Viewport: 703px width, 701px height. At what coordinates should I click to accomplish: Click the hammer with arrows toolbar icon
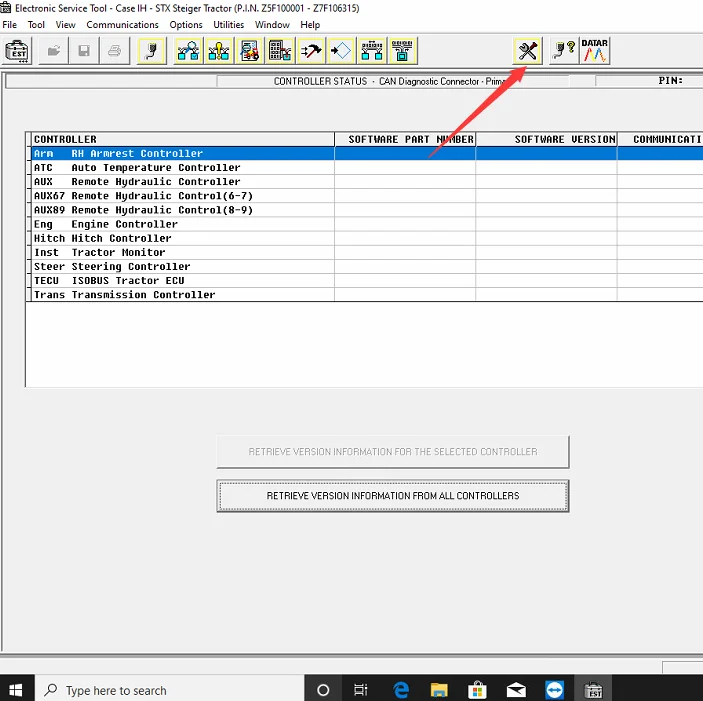click(311, 51)
